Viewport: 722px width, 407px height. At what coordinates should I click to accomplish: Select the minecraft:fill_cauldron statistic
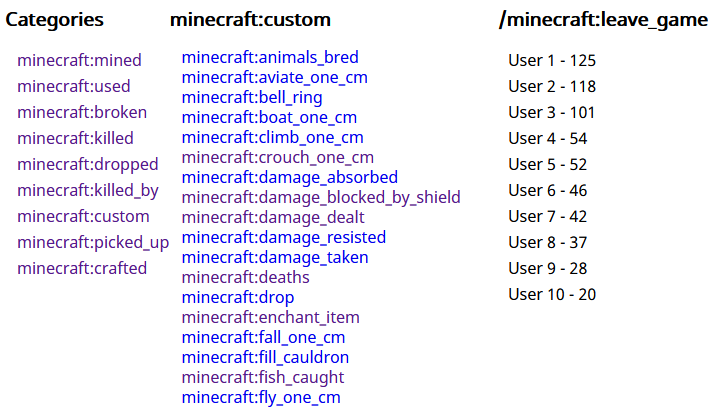point(265,357)
